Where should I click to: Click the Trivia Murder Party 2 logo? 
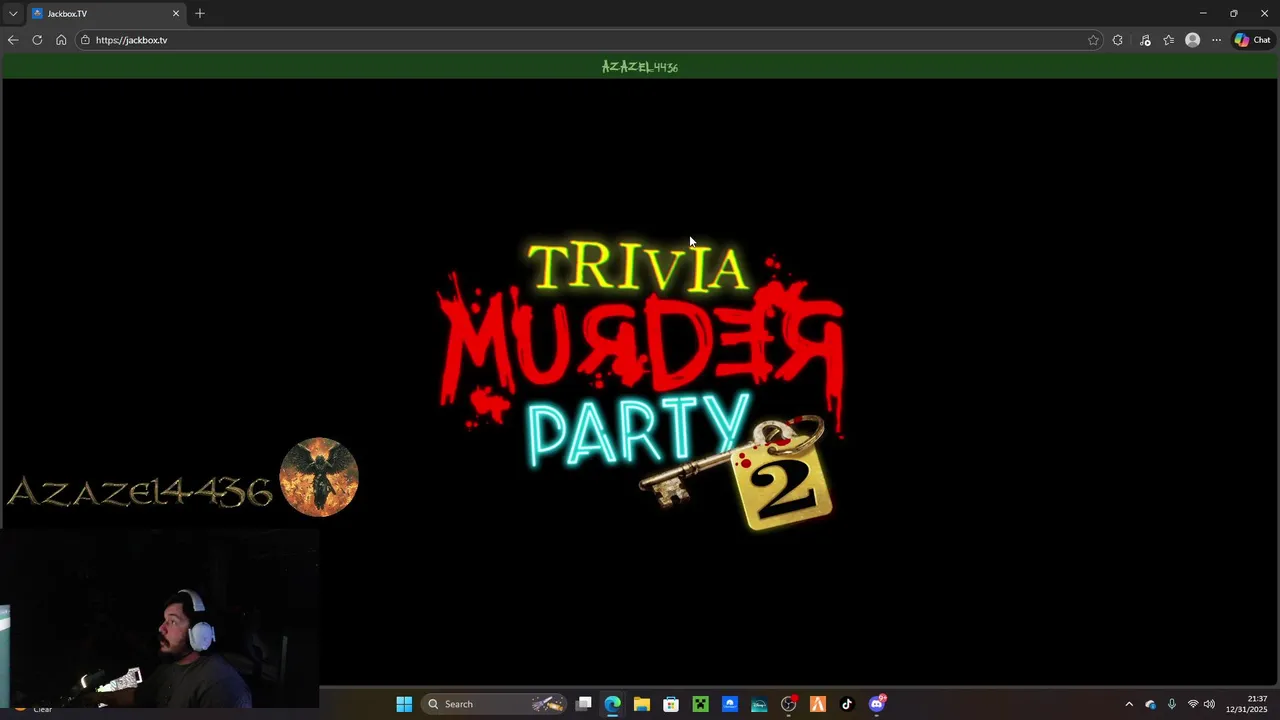pos(640,385)
